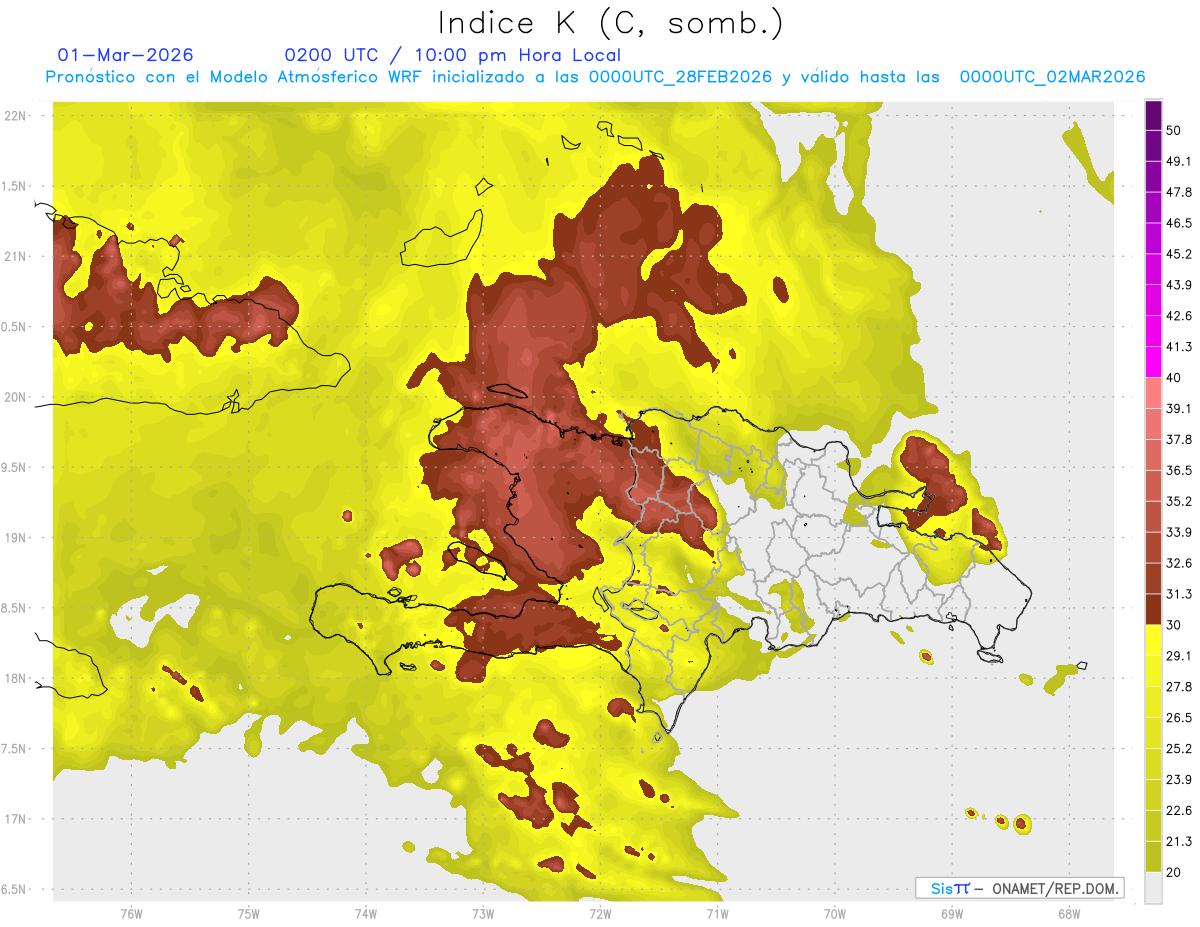This screenshot has height=927, width=1200.
Task: Click the colorbar value "50"
Action: (1175, 131)
